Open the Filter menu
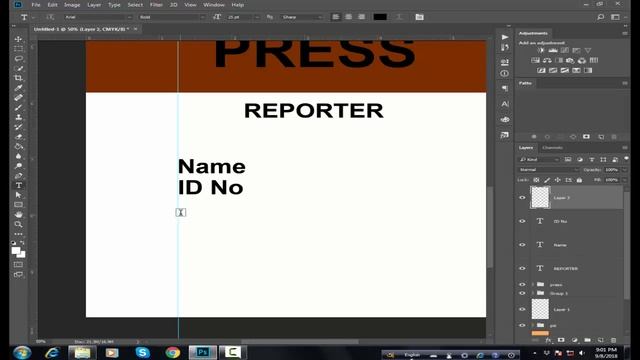The width and height of the screenshot is (640, 360). (x=156, y=5)
